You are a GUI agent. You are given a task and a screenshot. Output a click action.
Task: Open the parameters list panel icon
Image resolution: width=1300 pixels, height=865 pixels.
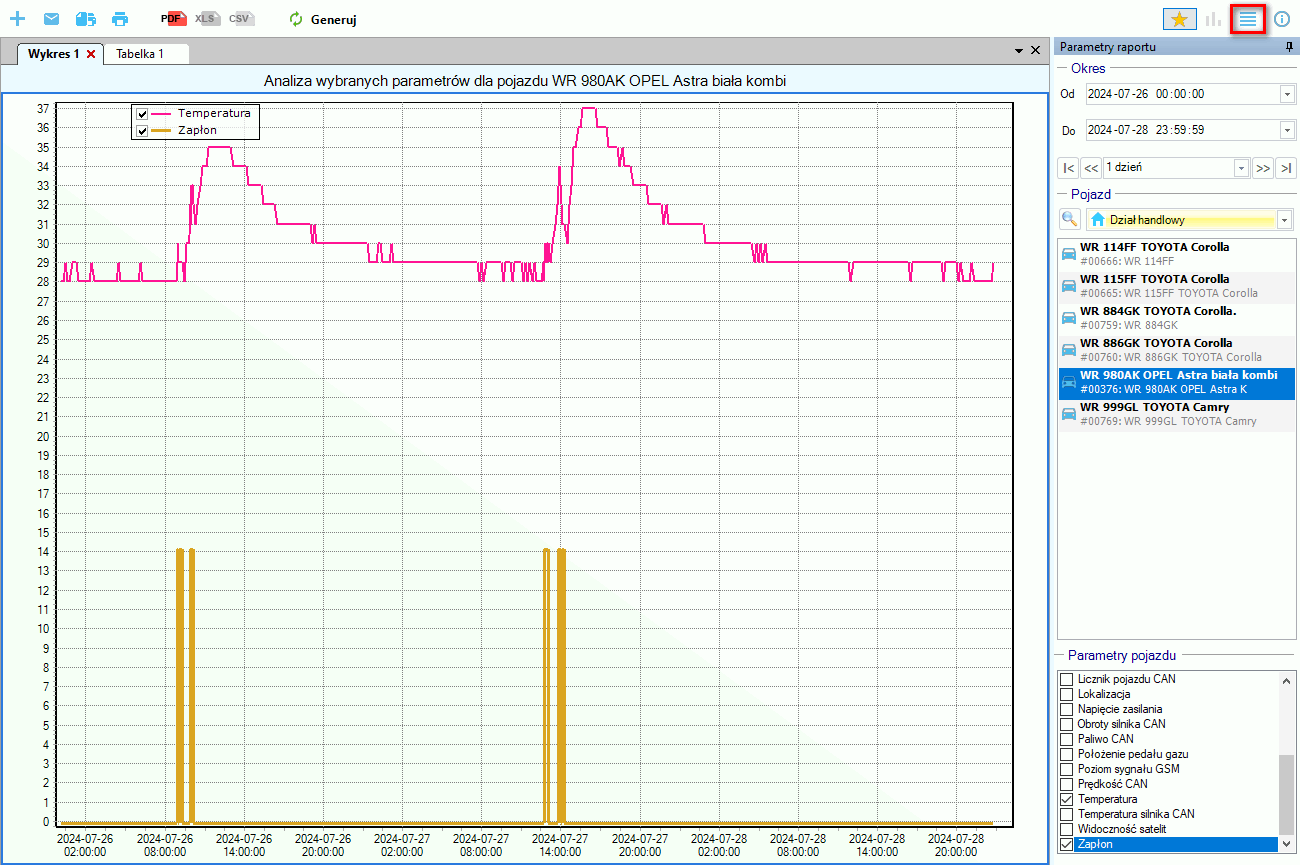(1248, 18)
